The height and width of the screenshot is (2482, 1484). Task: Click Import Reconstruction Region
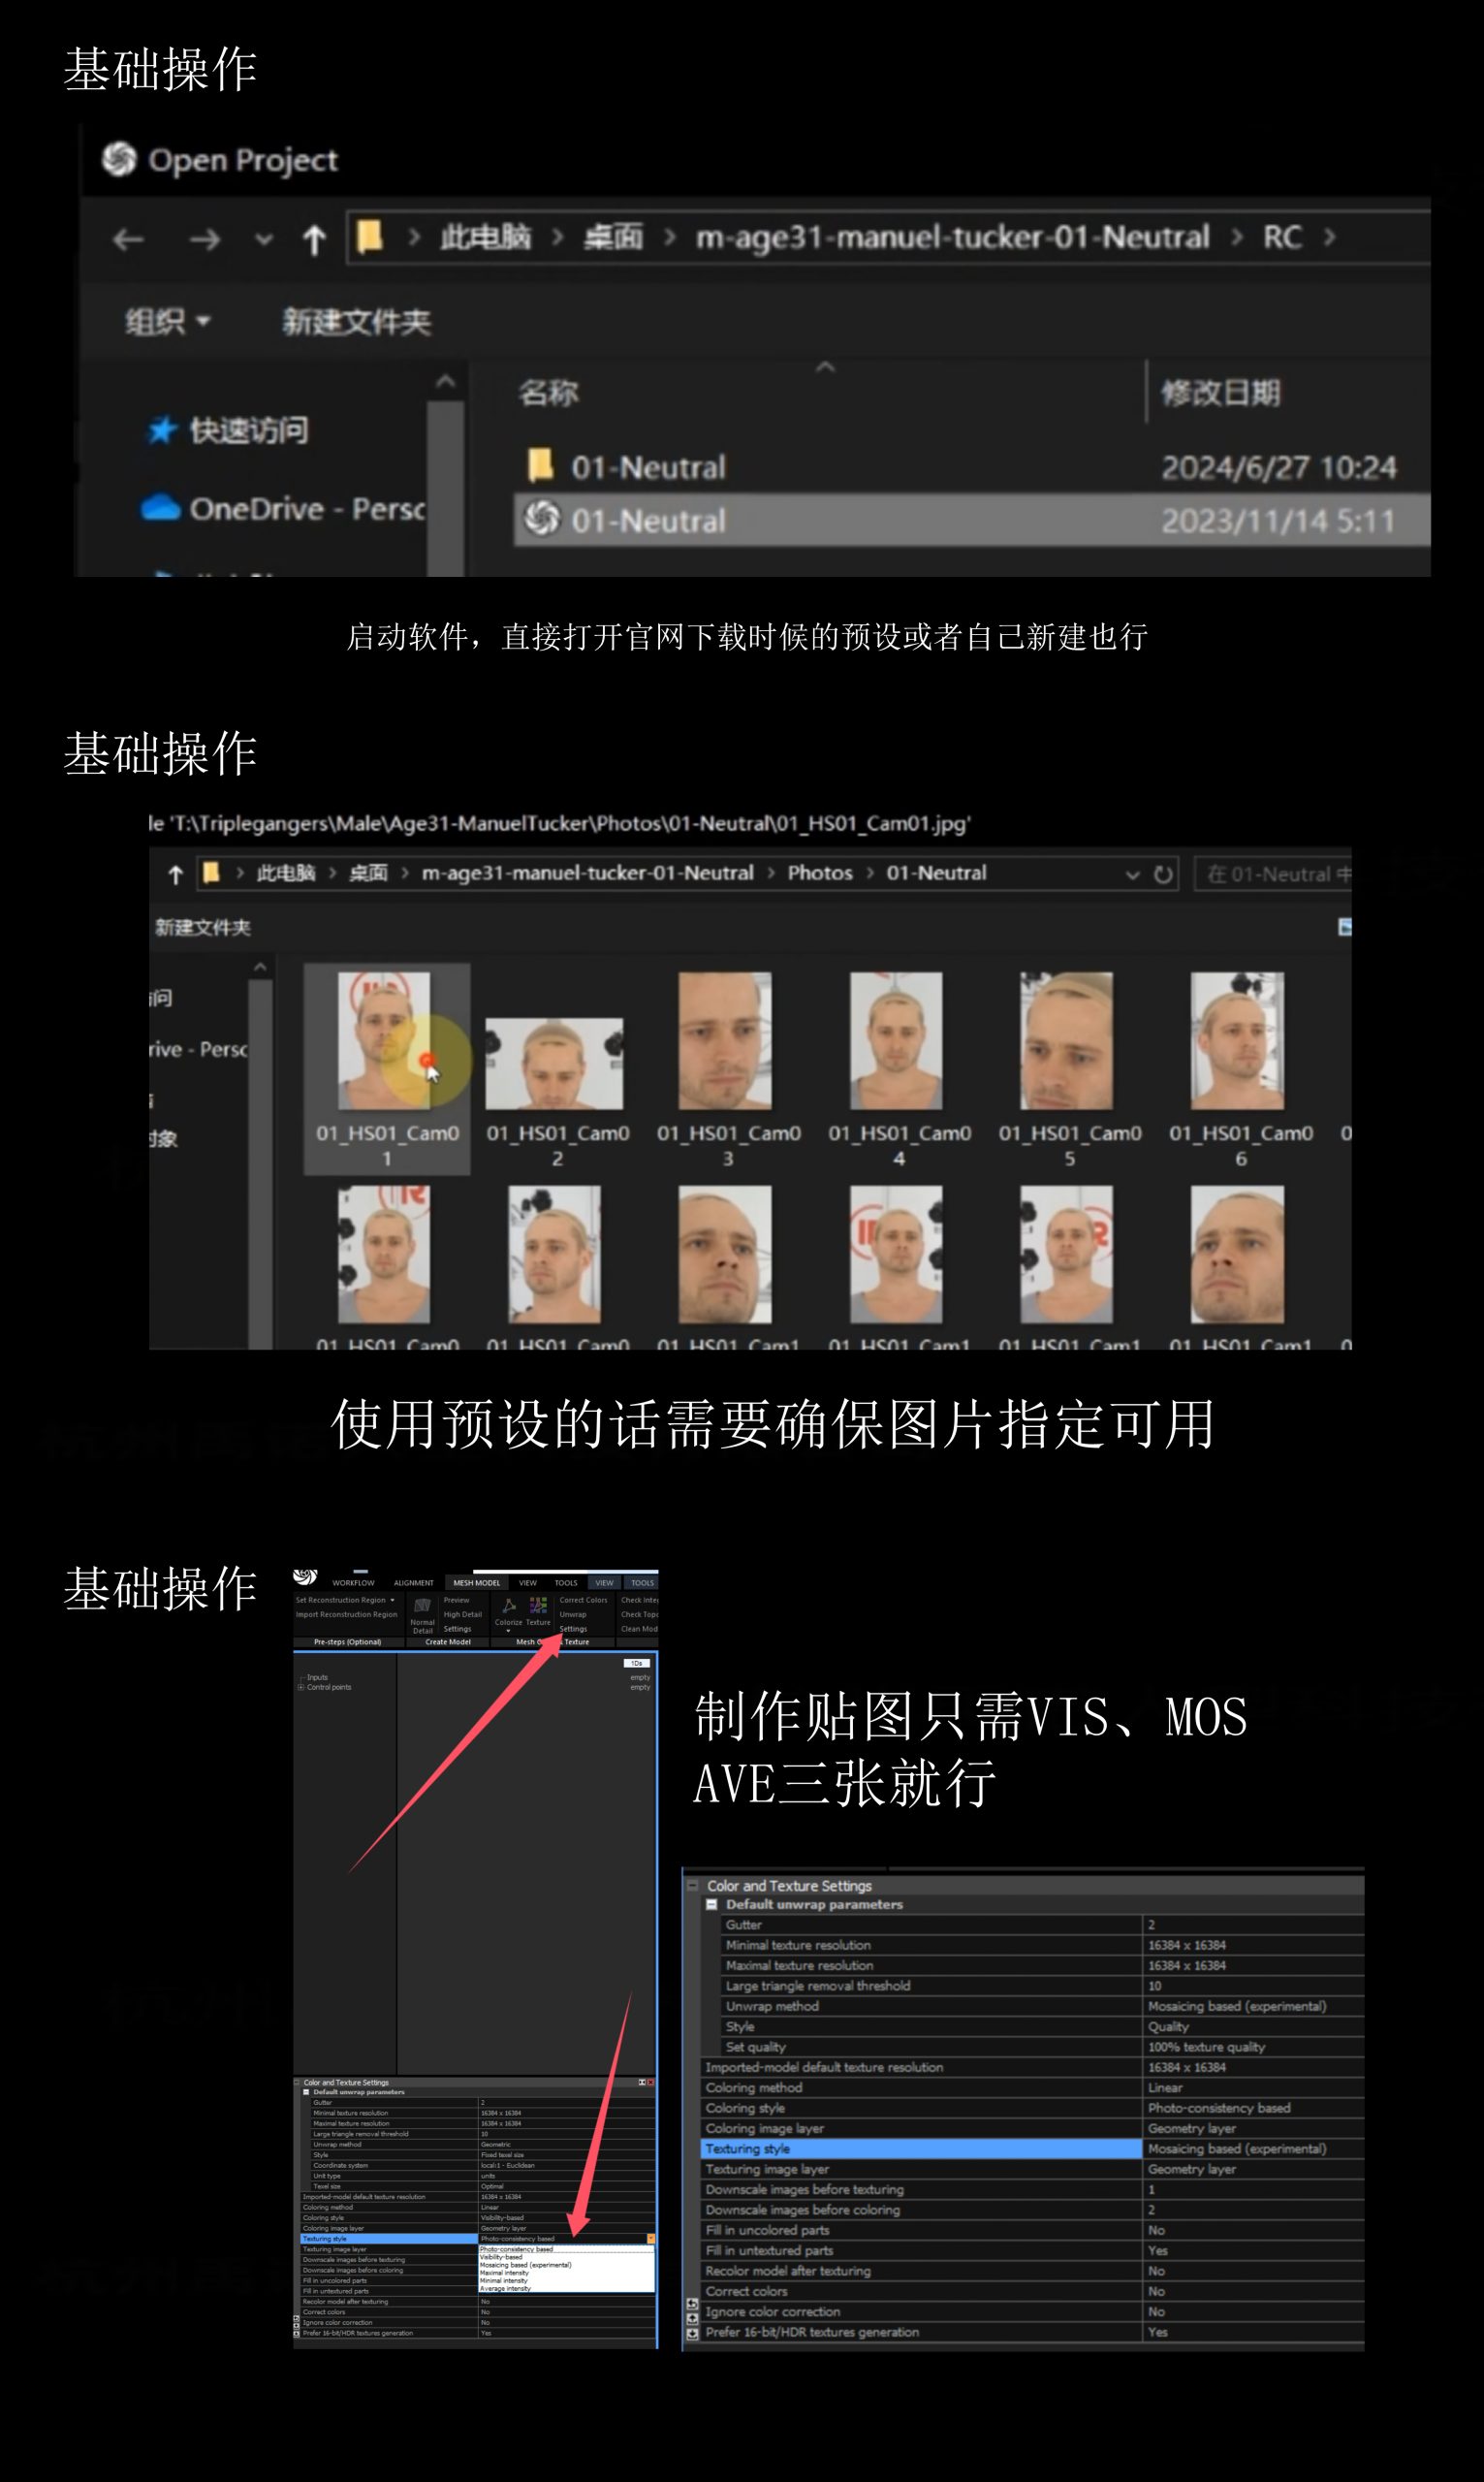pos(346,1614)
